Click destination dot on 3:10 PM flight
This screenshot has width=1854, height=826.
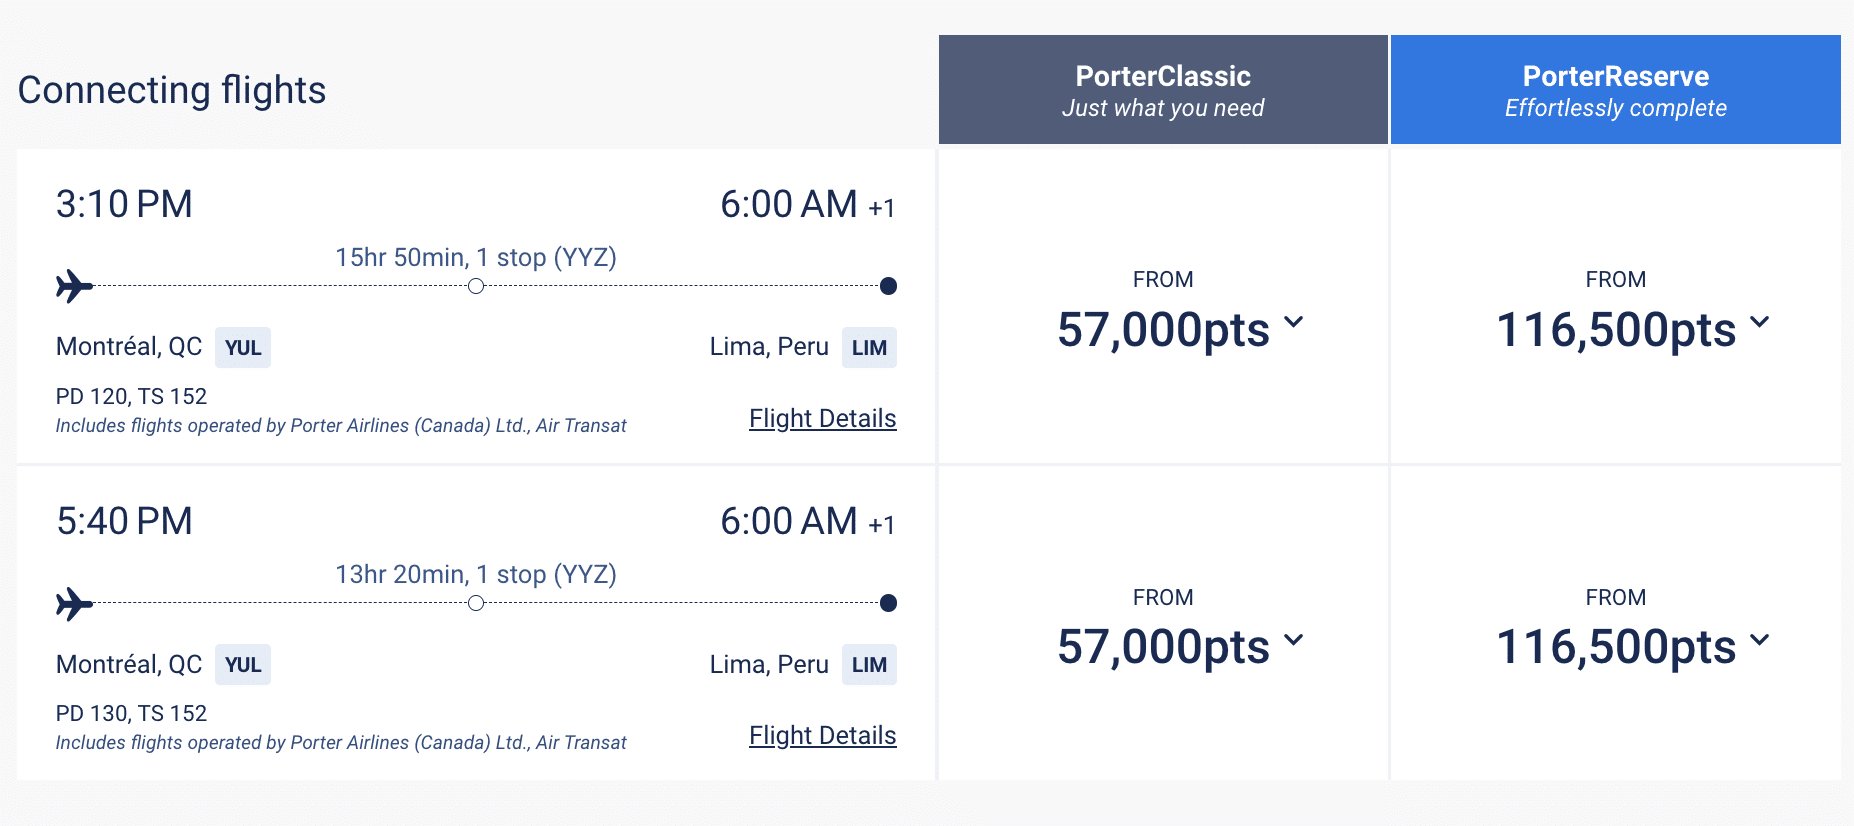coord(888,286)
